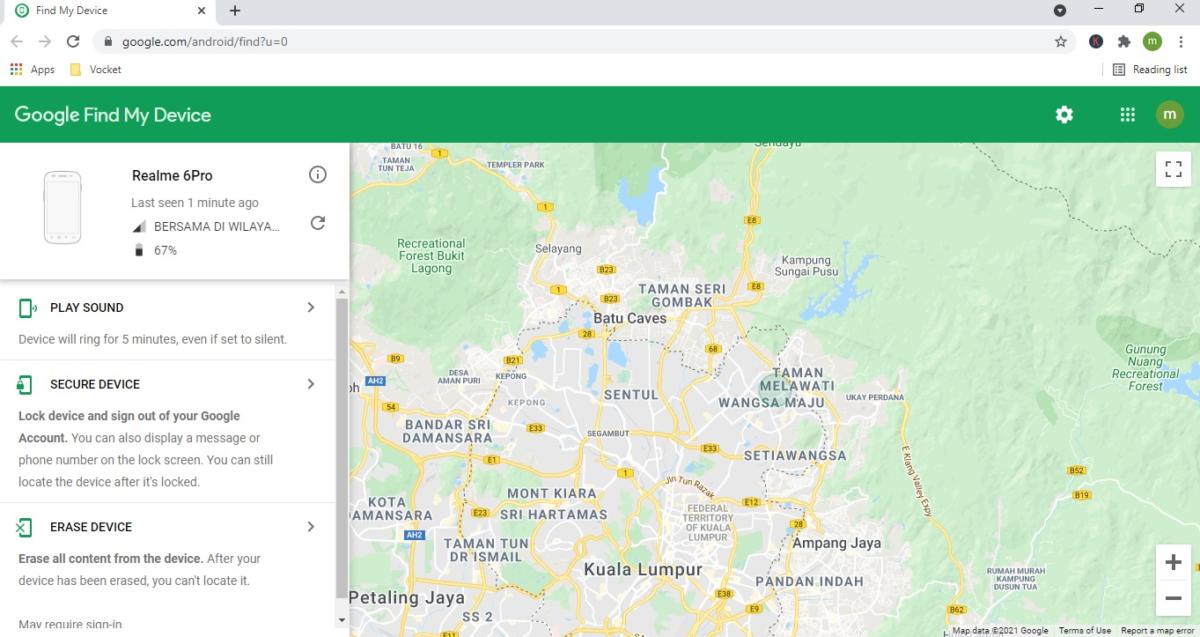The height and width of the screenshot is (637, 1200).
Task: Click the Play Sound phone icon
Action: (27, 308)
